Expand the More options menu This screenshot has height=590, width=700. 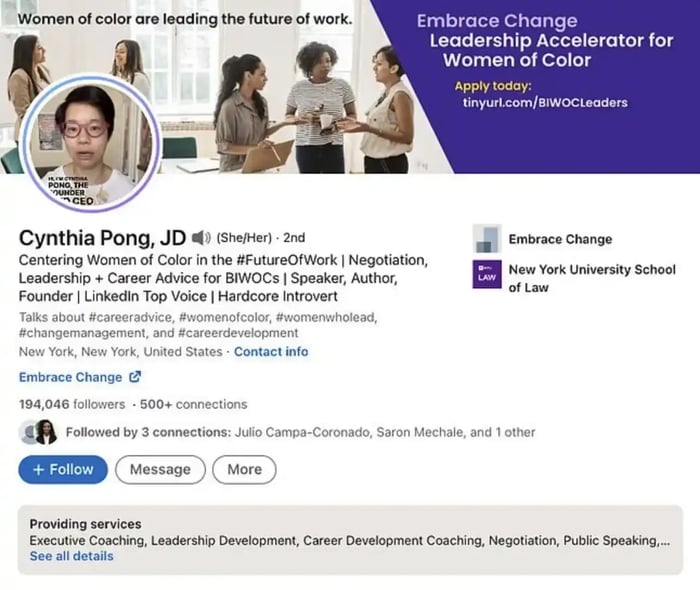[244, 469]
